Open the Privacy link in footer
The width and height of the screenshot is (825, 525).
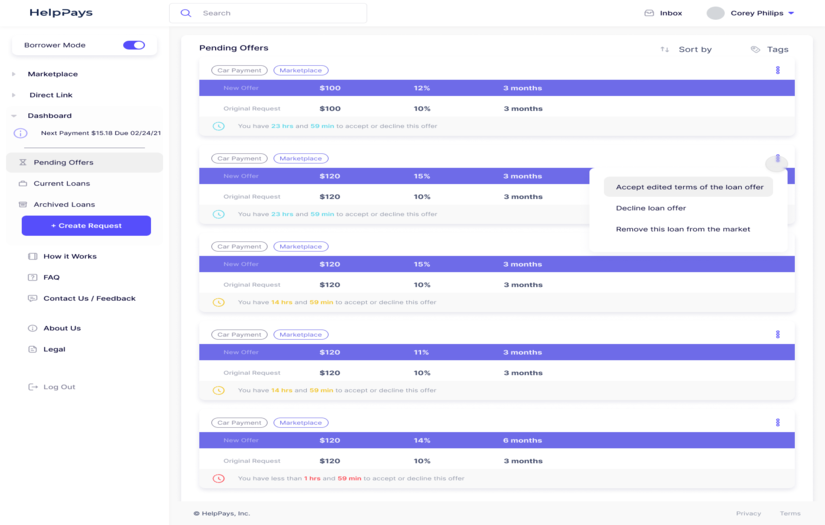click(x=748, y=513)
